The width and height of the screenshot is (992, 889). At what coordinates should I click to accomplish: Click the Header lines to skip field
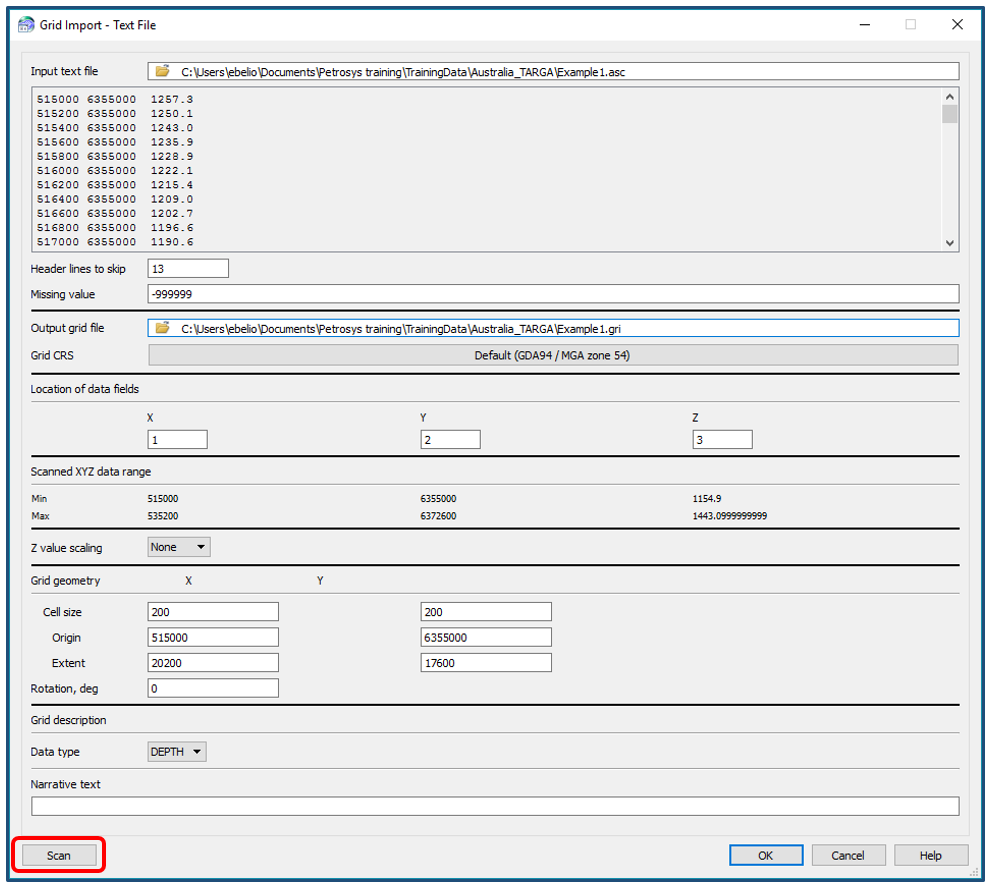[188, 269]
